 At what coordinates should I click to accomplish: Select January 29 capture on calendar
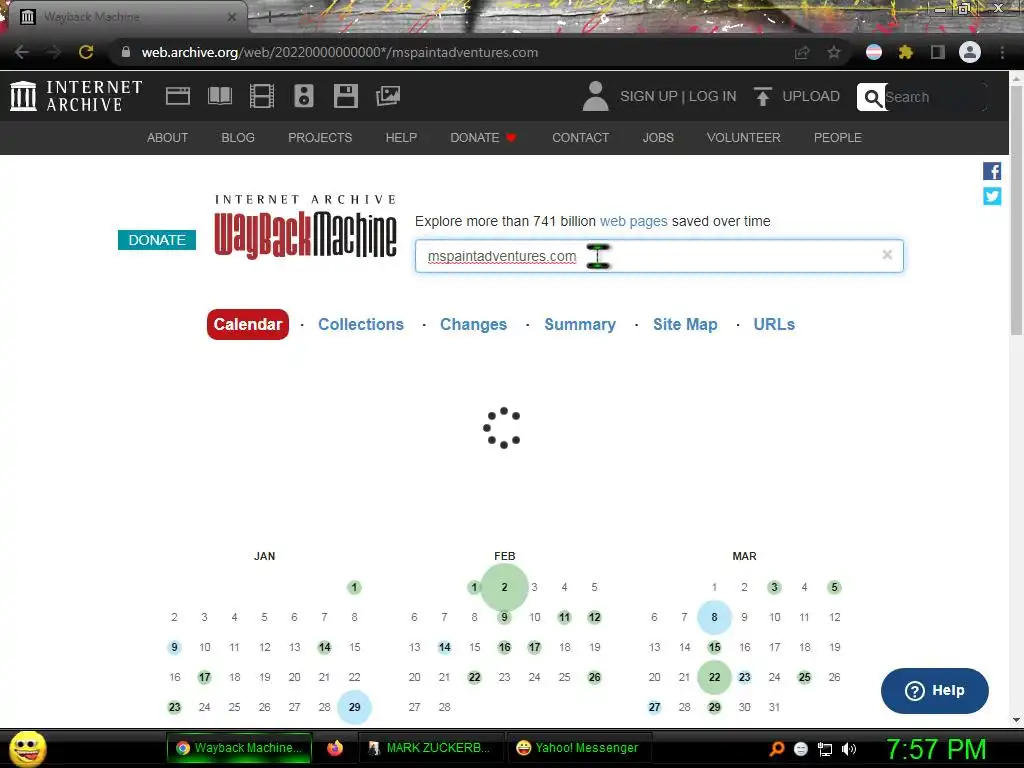[x=355, y=707]
